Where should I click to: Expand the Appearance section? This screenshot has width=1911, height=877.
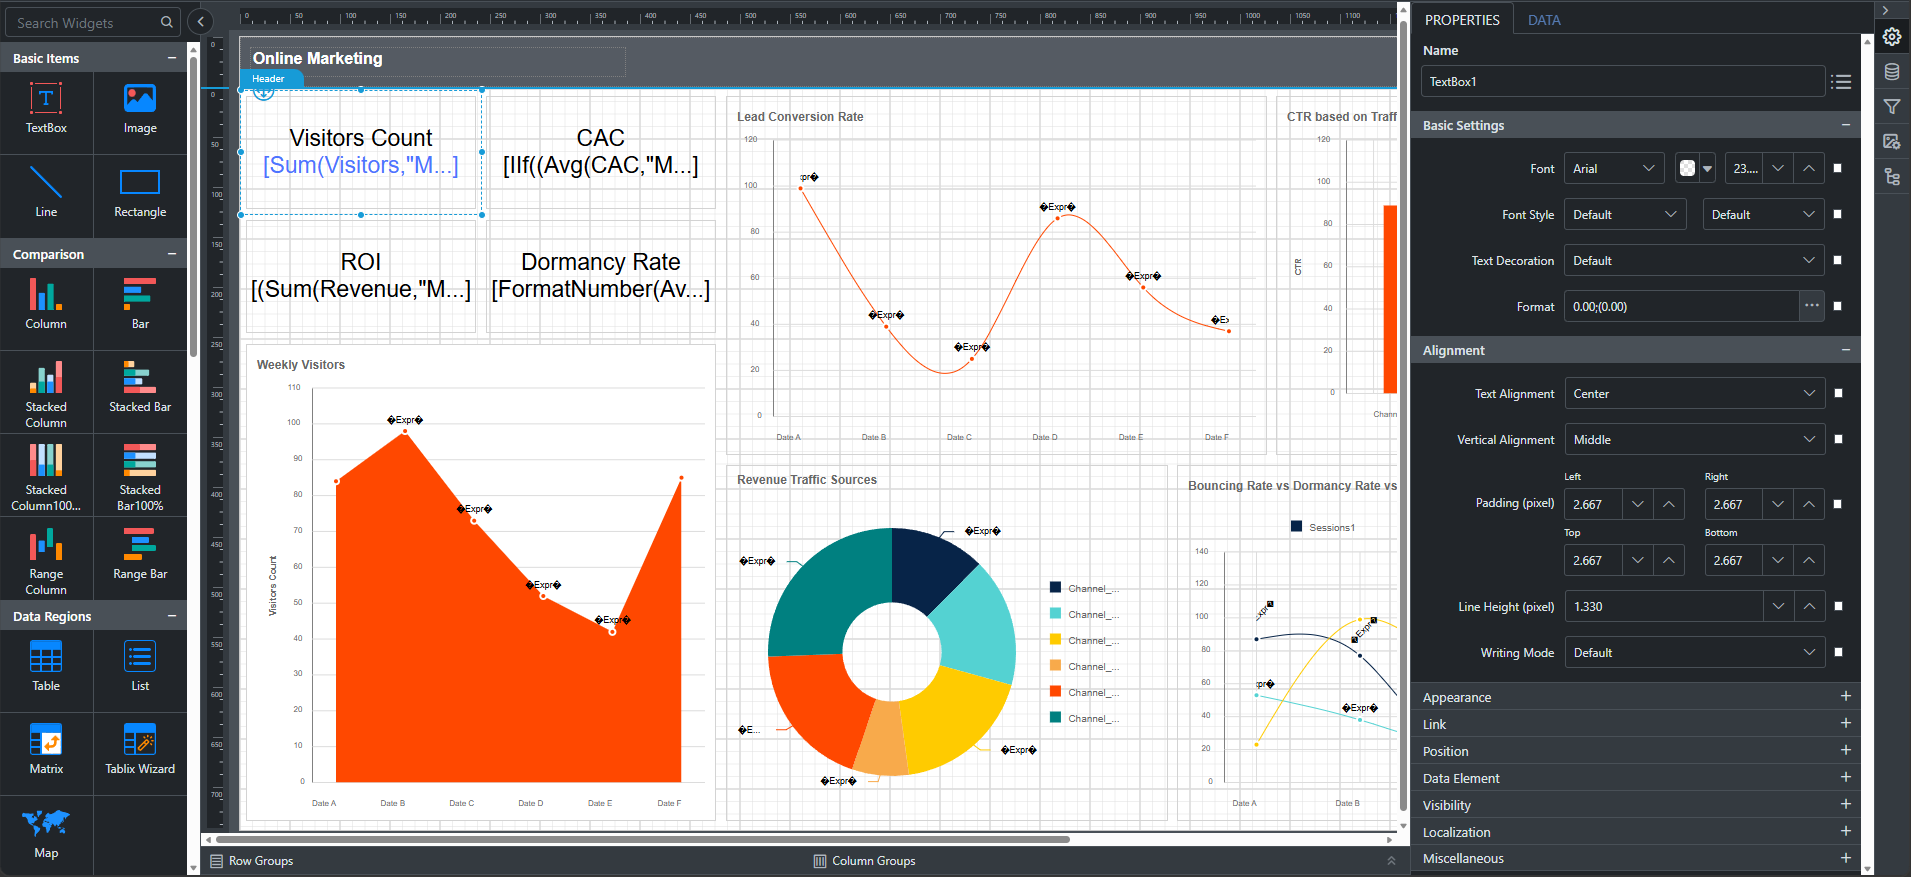coord(1636,697)
